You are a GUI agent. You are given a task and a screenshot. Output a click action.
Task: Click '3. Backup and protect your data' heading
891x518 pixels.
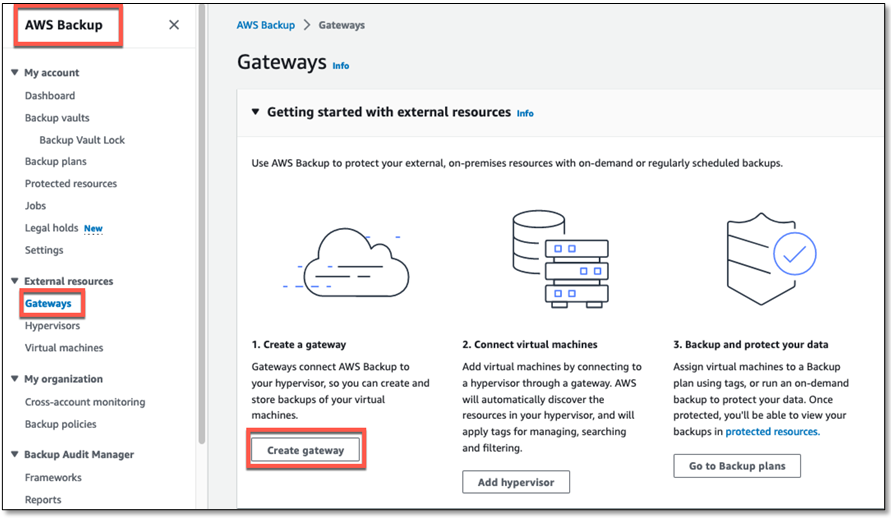751,344
